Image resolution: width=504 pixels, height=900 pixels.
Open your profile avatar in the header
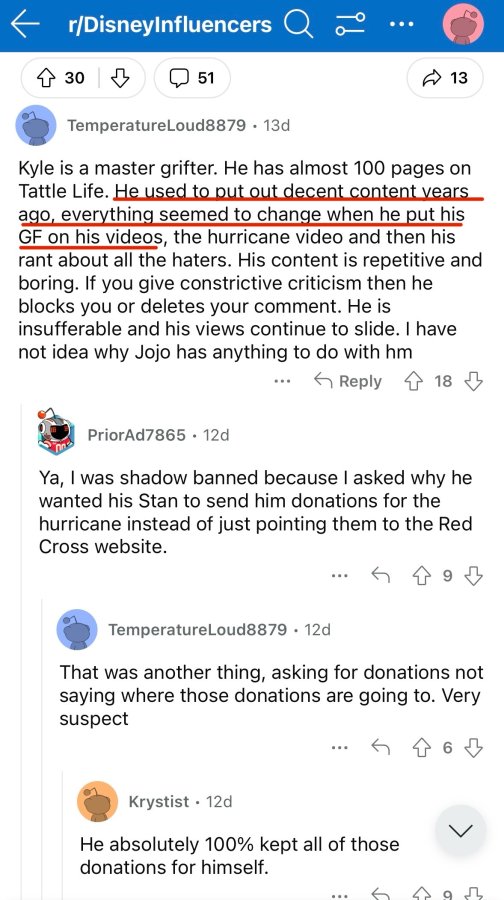pyautogui.click(x=463, y=25)
